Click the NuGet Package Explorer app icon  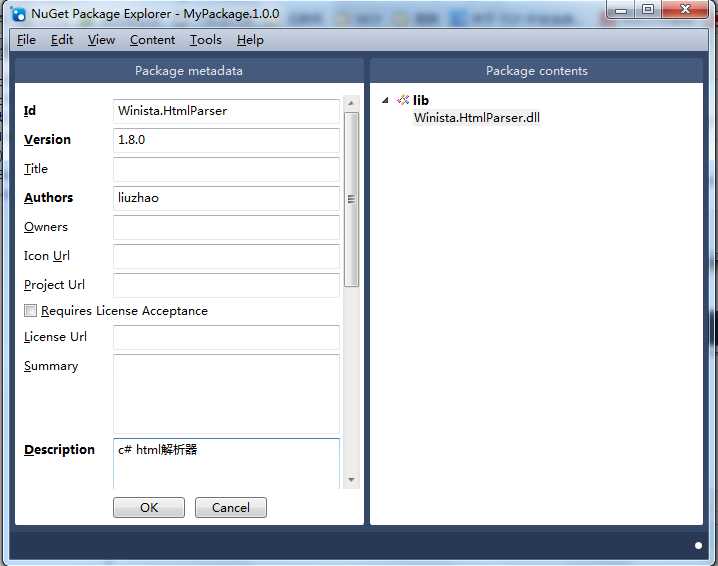pyautogui.click(x=19, y=14)
